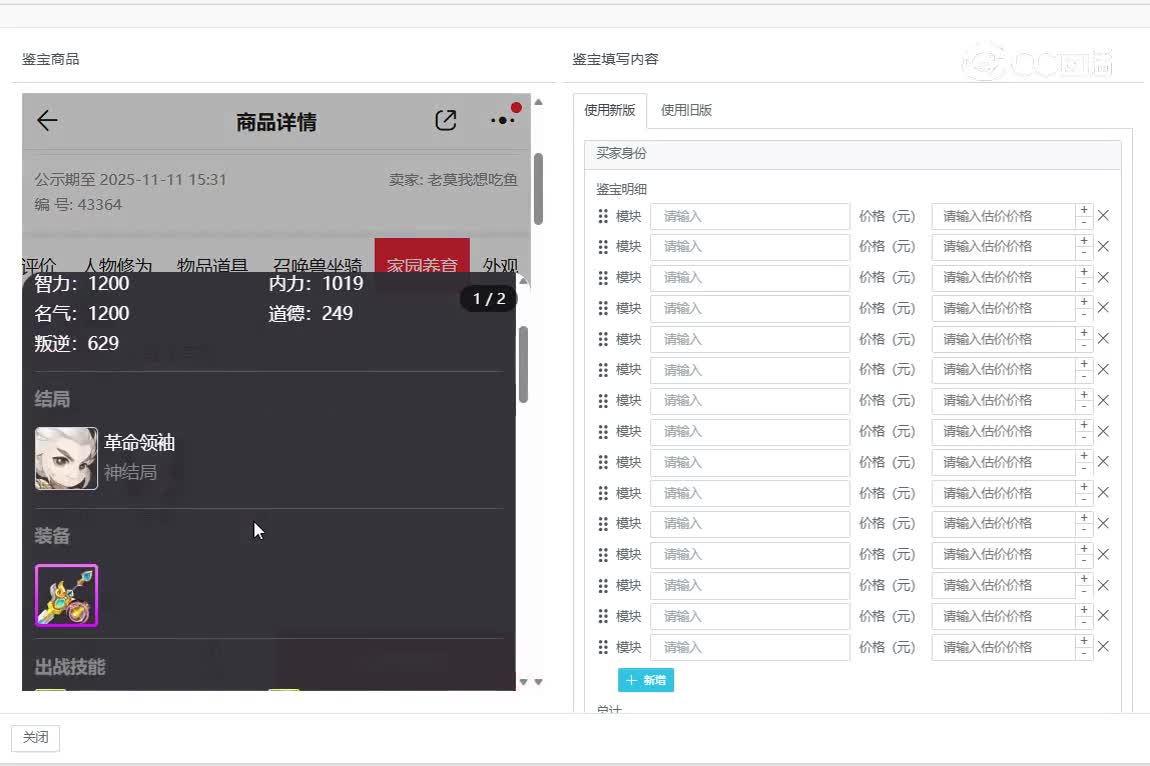The height and width of the screenshot is (766, 1150).
Task: Click the last 模块 请输入 text field
Action: pos(750,646)
